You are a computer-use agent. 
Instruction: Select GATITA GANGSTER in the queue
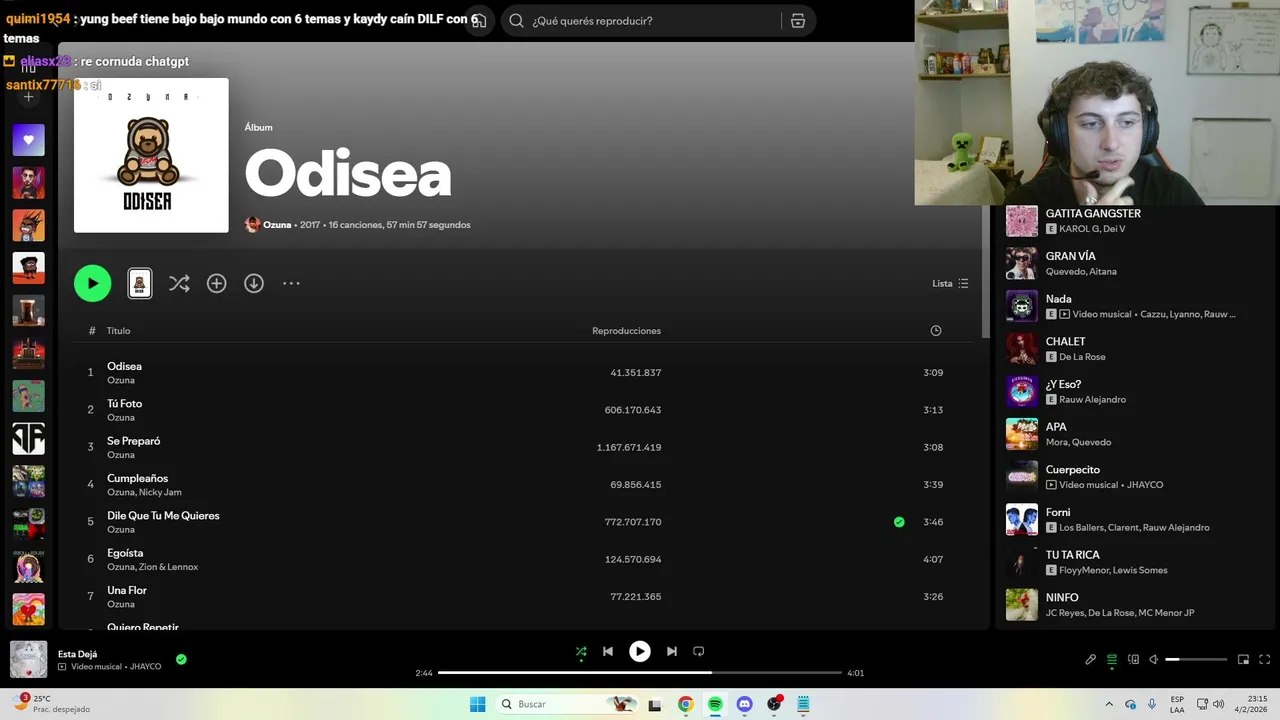coord(1135,221)
